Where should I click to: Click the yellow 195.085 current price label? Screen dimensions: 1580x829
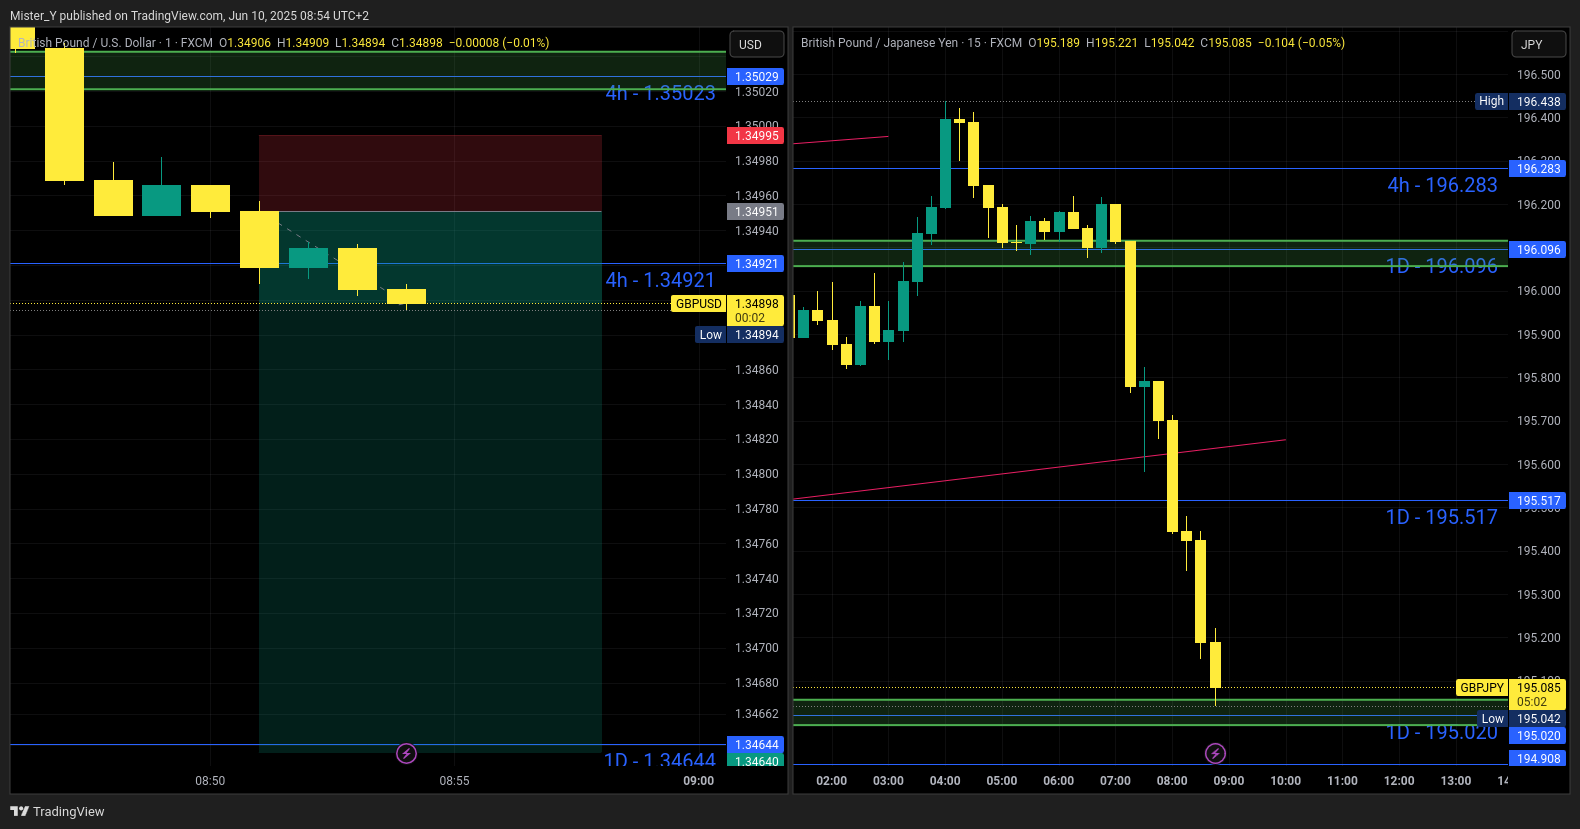(1538, 694)
